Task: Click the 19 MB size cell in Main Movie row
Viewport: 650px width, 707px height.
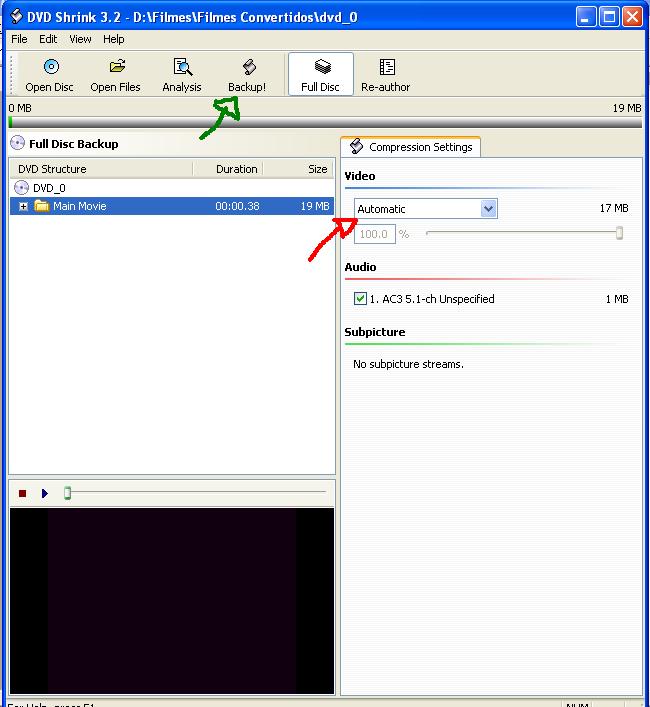Action: pos(315,206)
